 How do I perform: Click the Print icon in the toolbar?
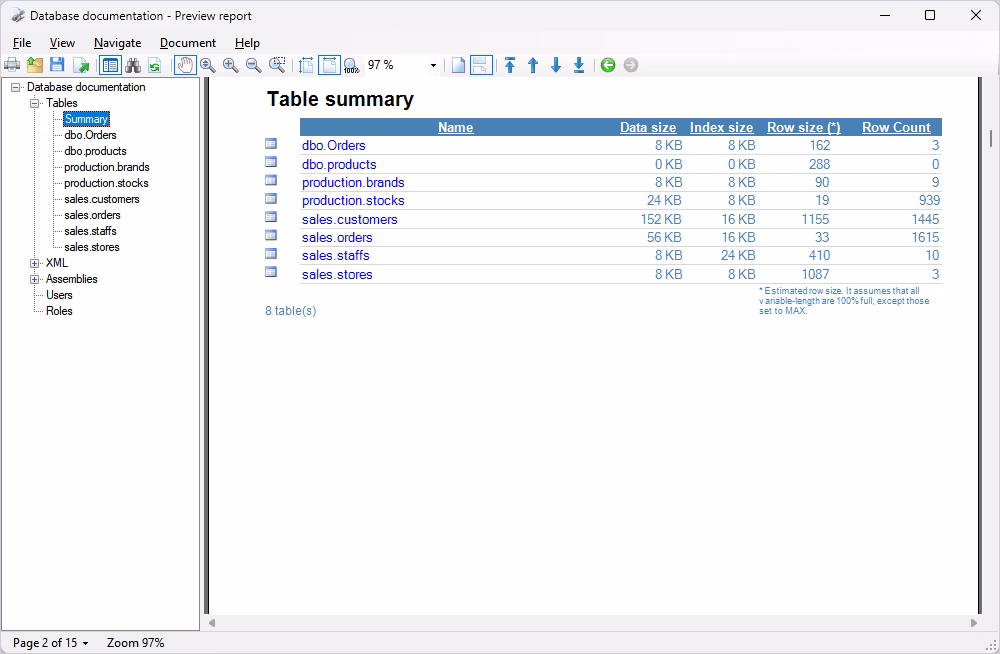click(x=12, y=65)
